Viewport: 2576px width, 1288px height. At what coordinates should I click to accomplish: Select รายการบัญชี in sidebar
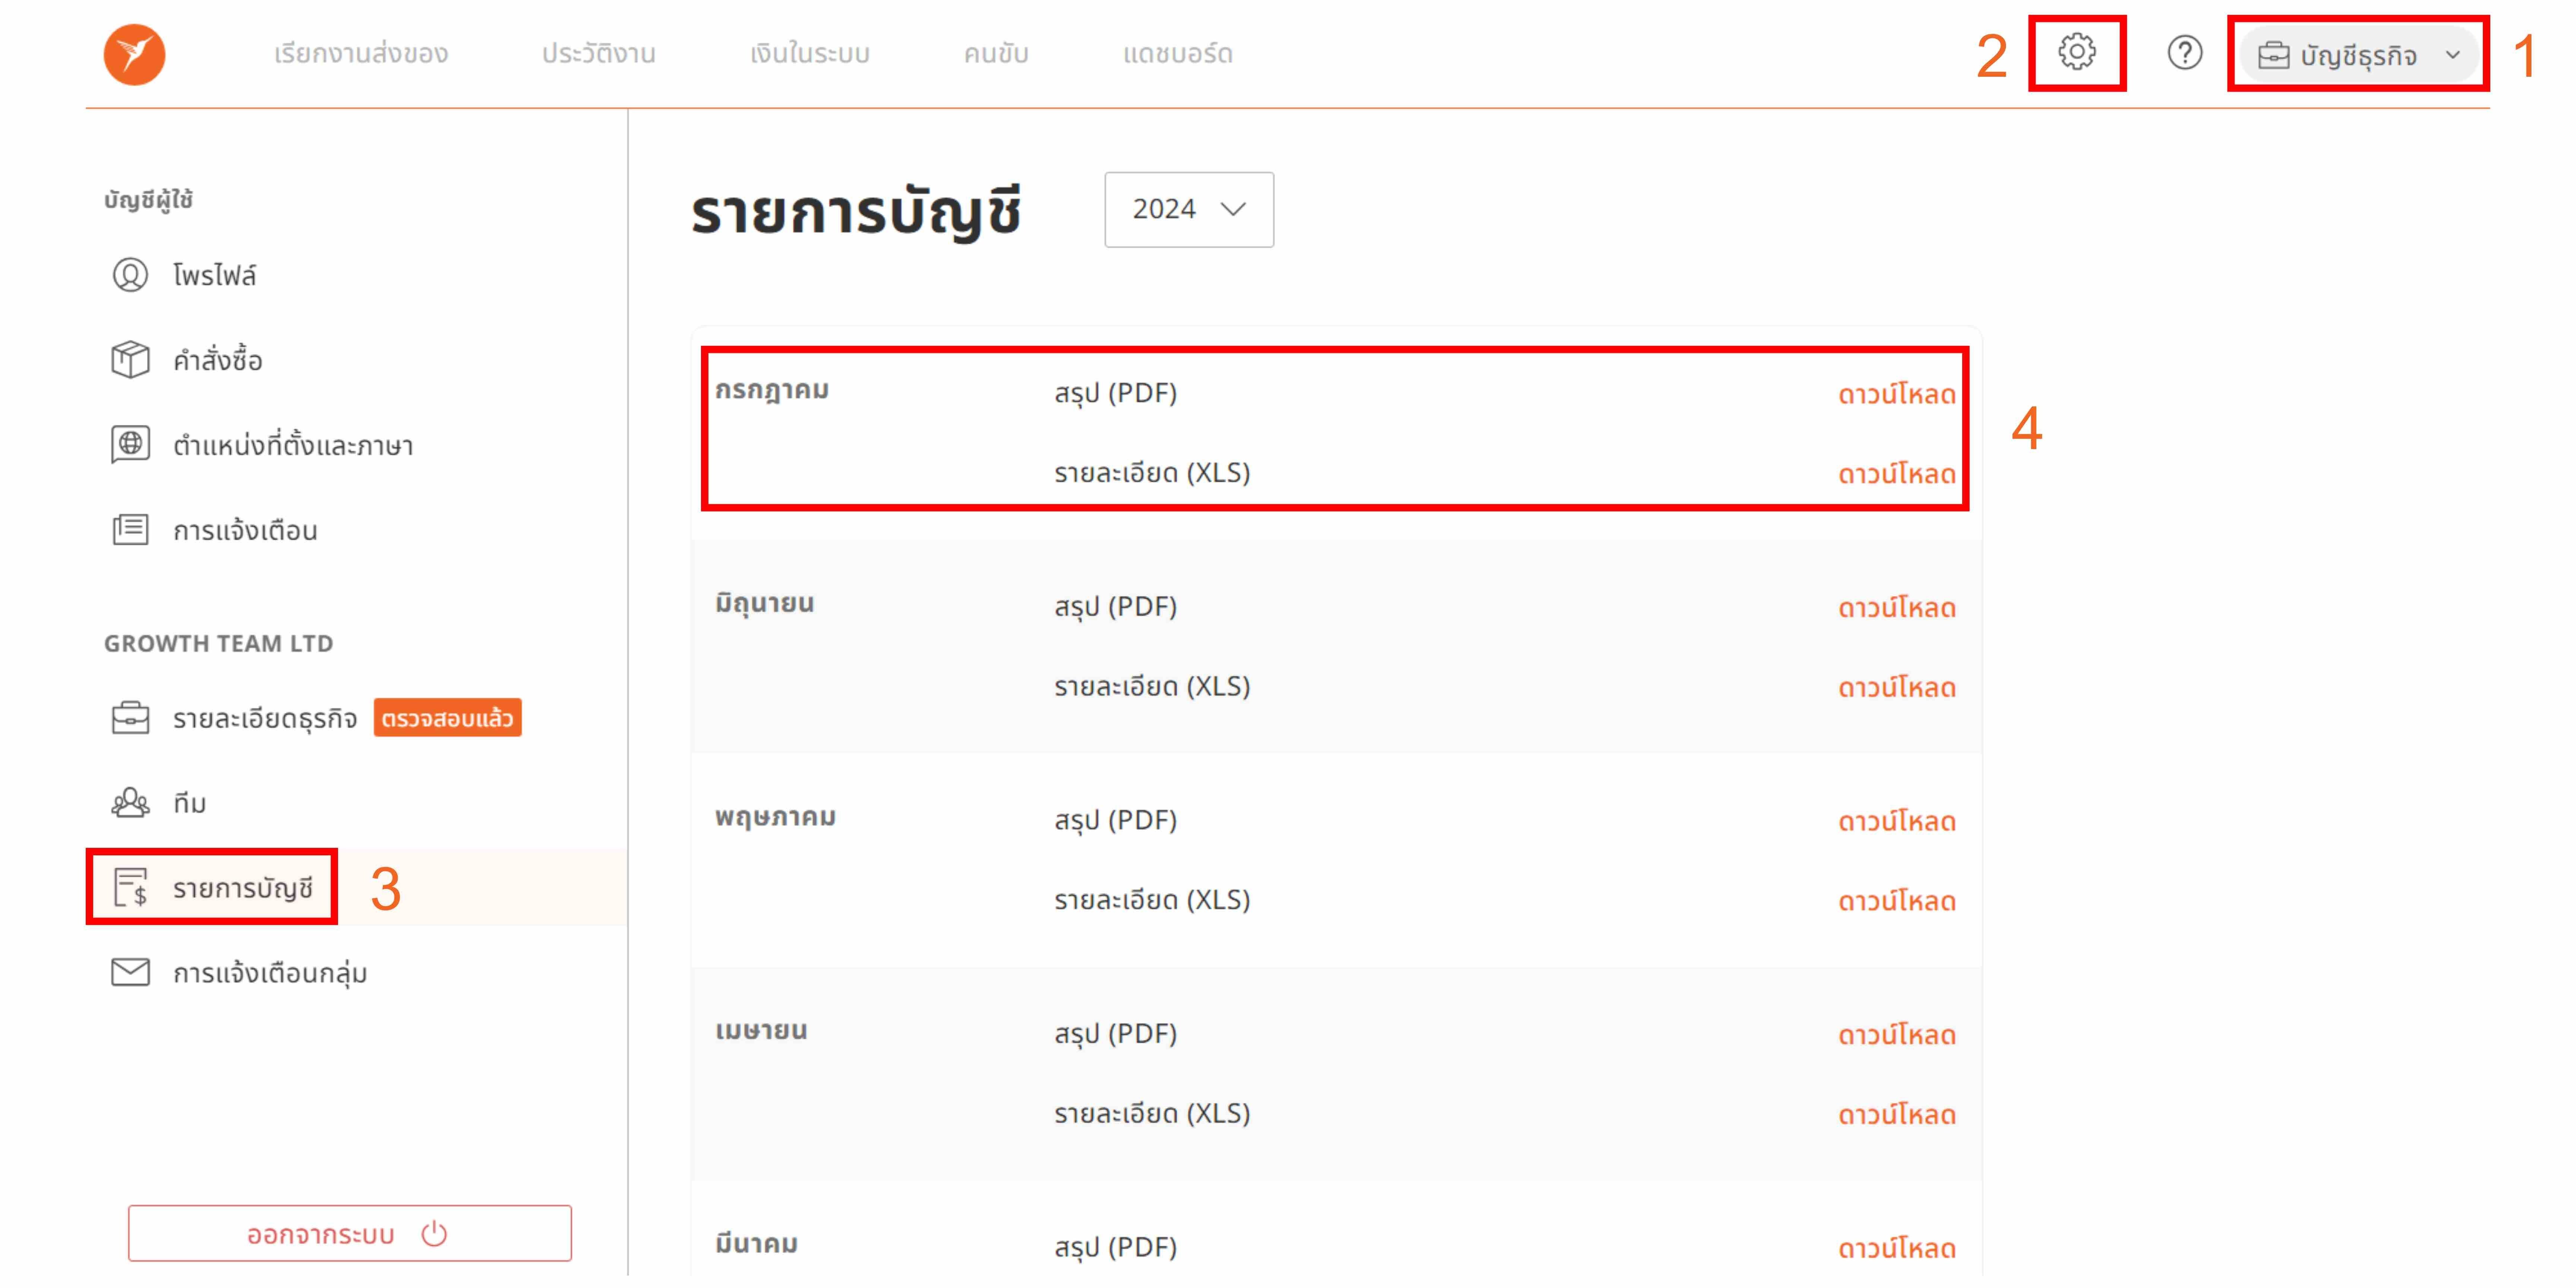click(x=243, y=888)
